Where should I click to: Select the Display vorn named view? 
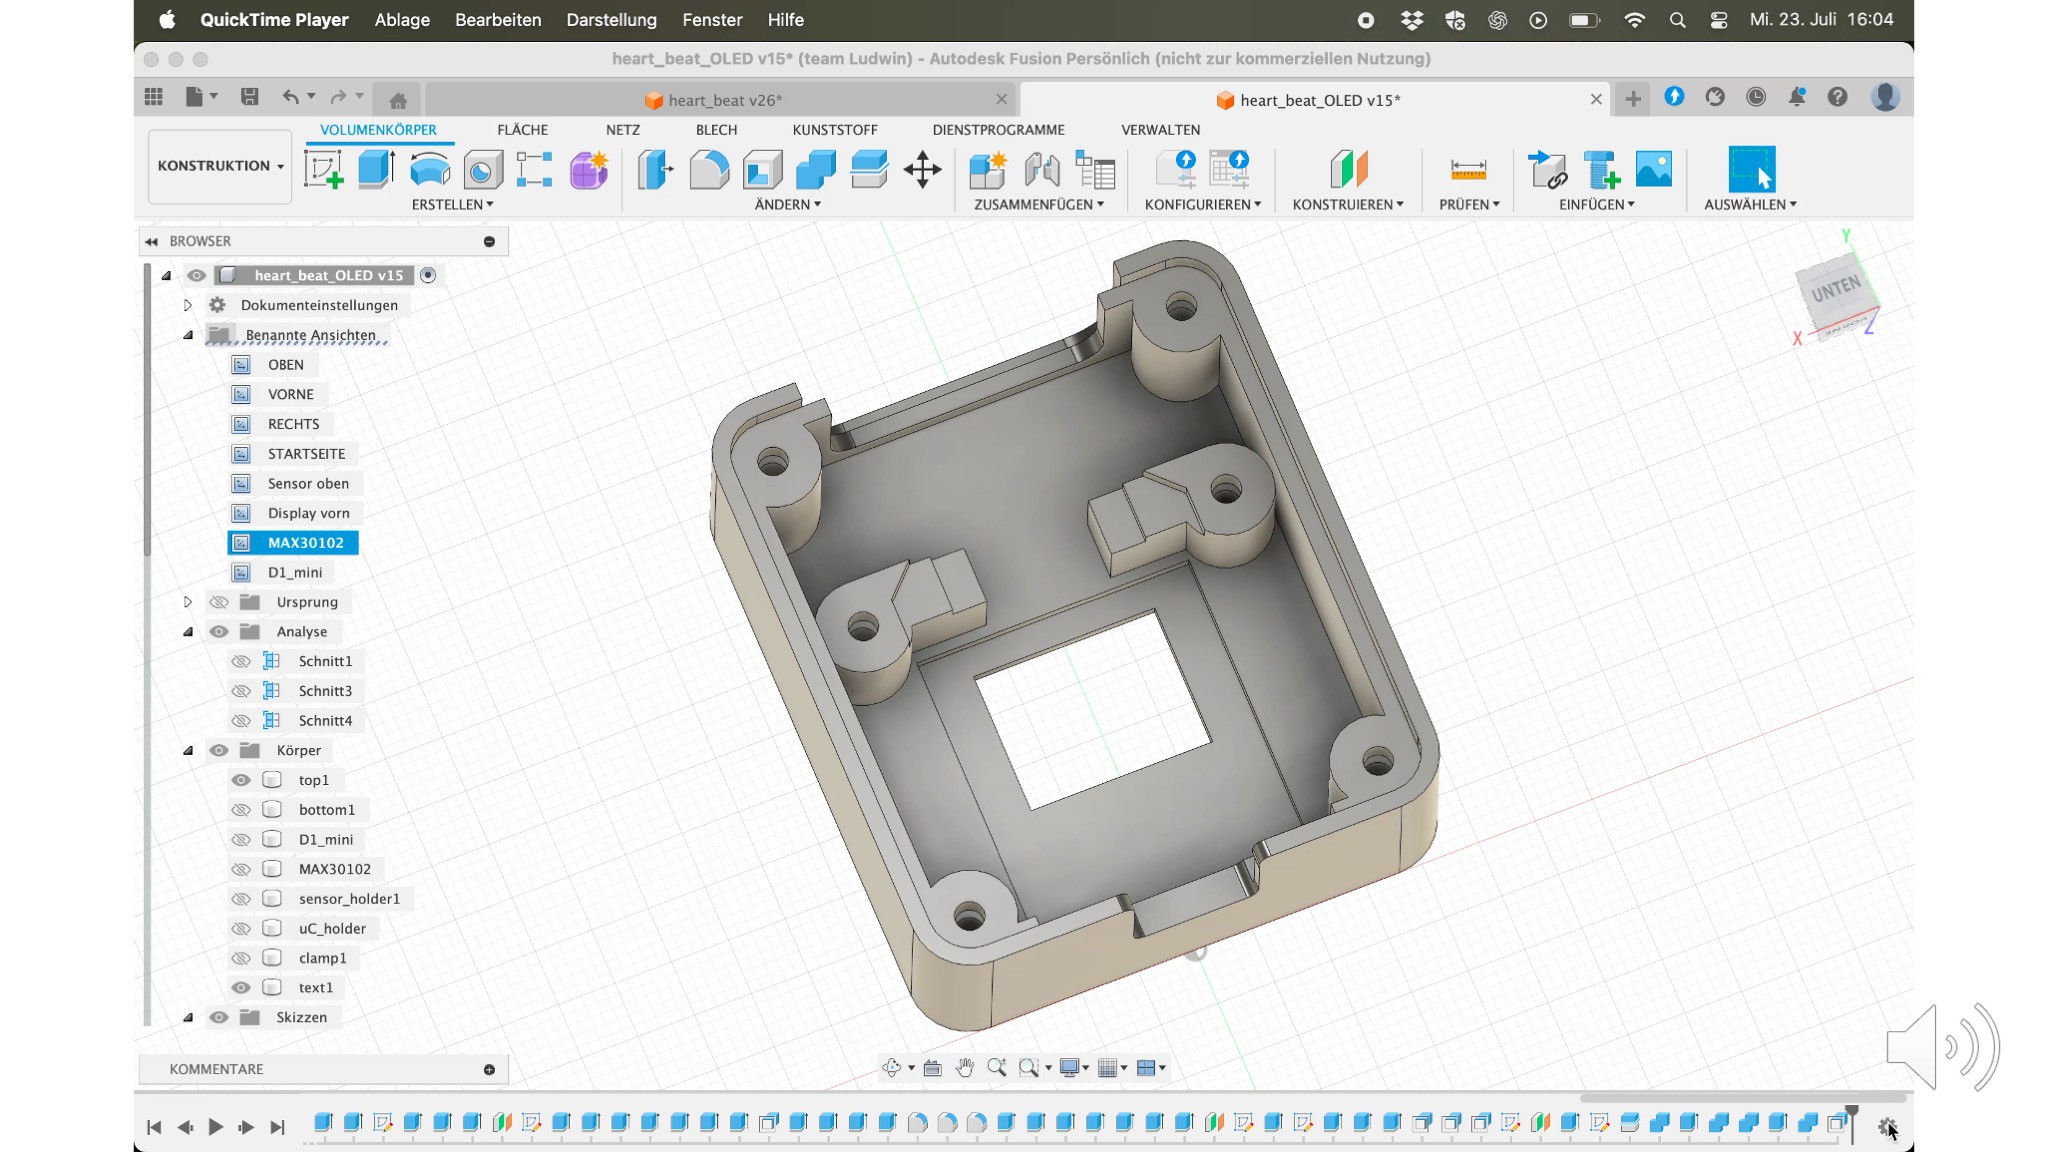click(308, 513)
